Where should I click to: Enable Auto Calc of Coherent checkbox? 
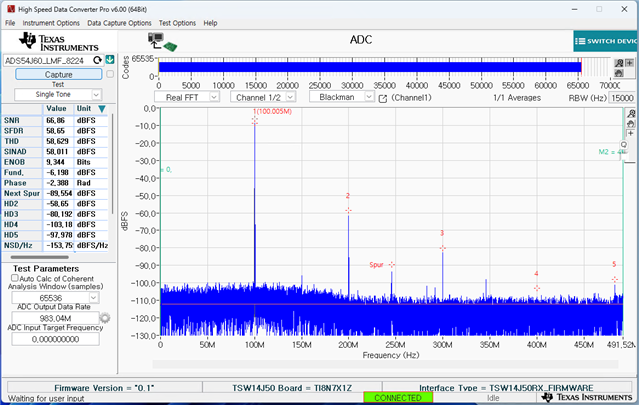coord(15,278)
